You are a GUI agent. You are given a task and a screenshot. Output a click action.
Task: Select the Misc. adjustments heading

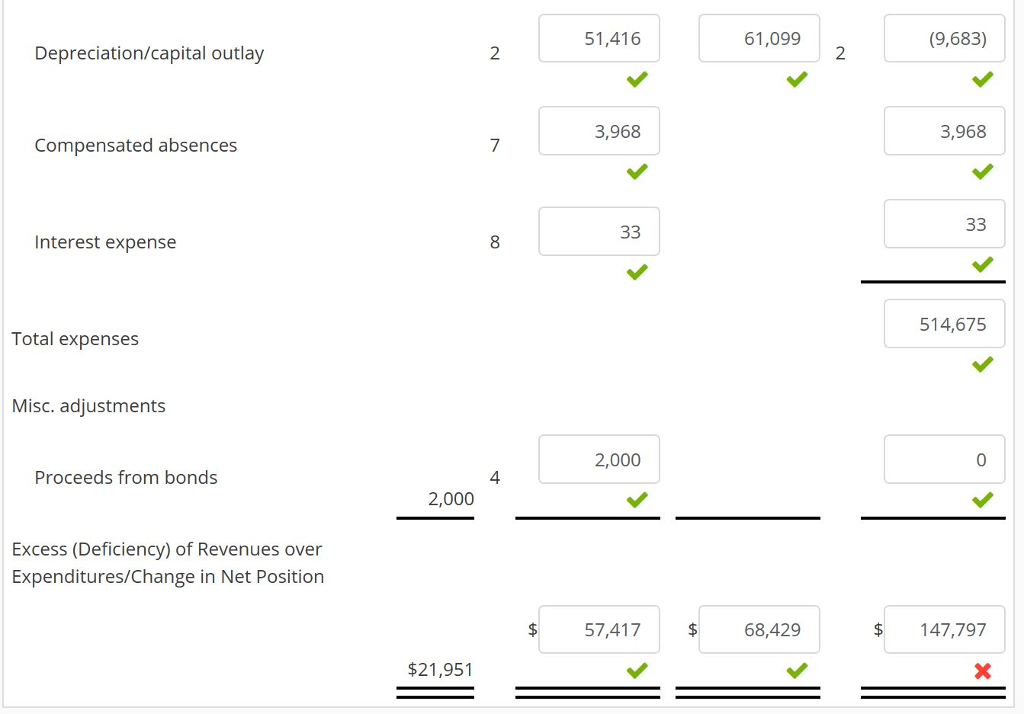[88, 405]
